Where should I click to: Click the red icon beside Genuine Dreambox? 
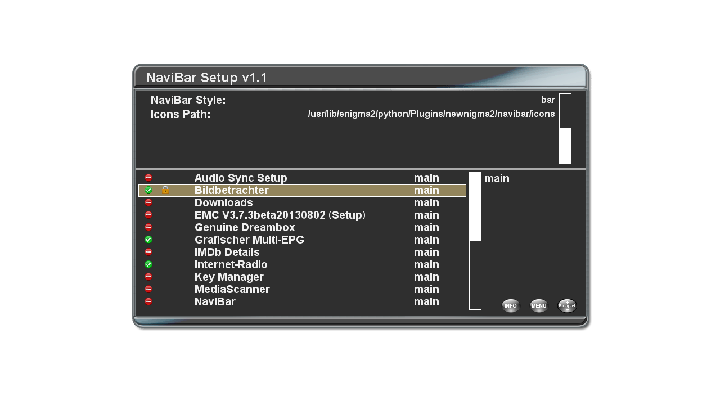pyautogui.click(x=148, y=228)
